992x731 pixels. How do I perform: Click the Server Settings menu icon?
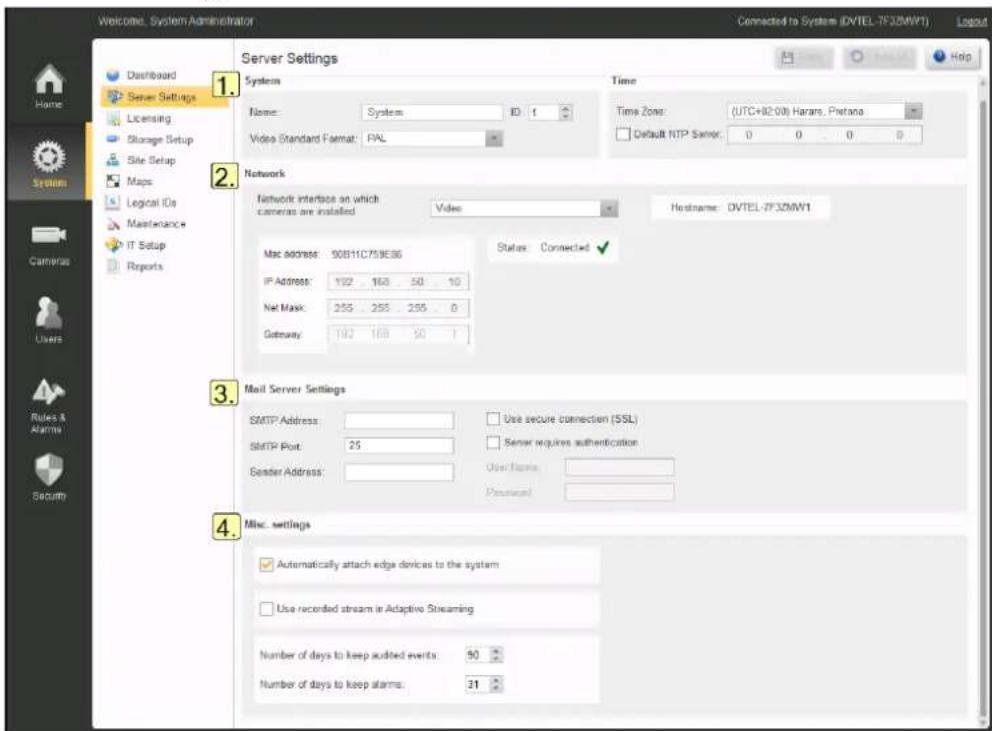[114, 97]
